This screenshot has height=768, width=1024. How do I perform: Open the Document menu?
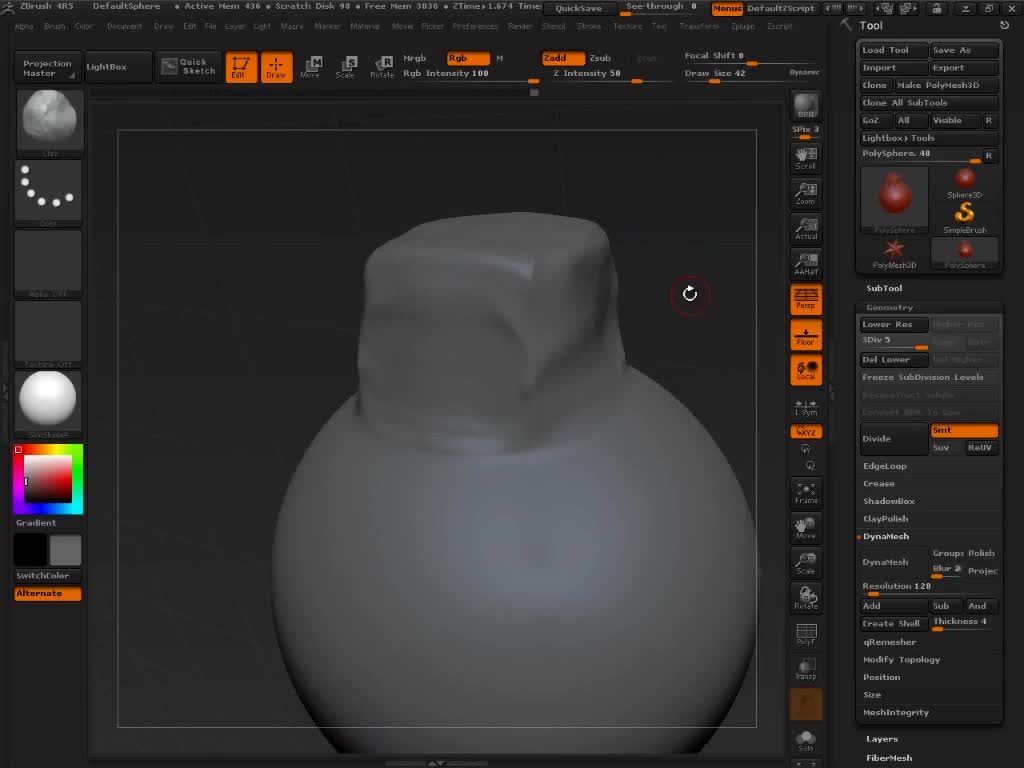pyautogui.click(x=124, y=27)
